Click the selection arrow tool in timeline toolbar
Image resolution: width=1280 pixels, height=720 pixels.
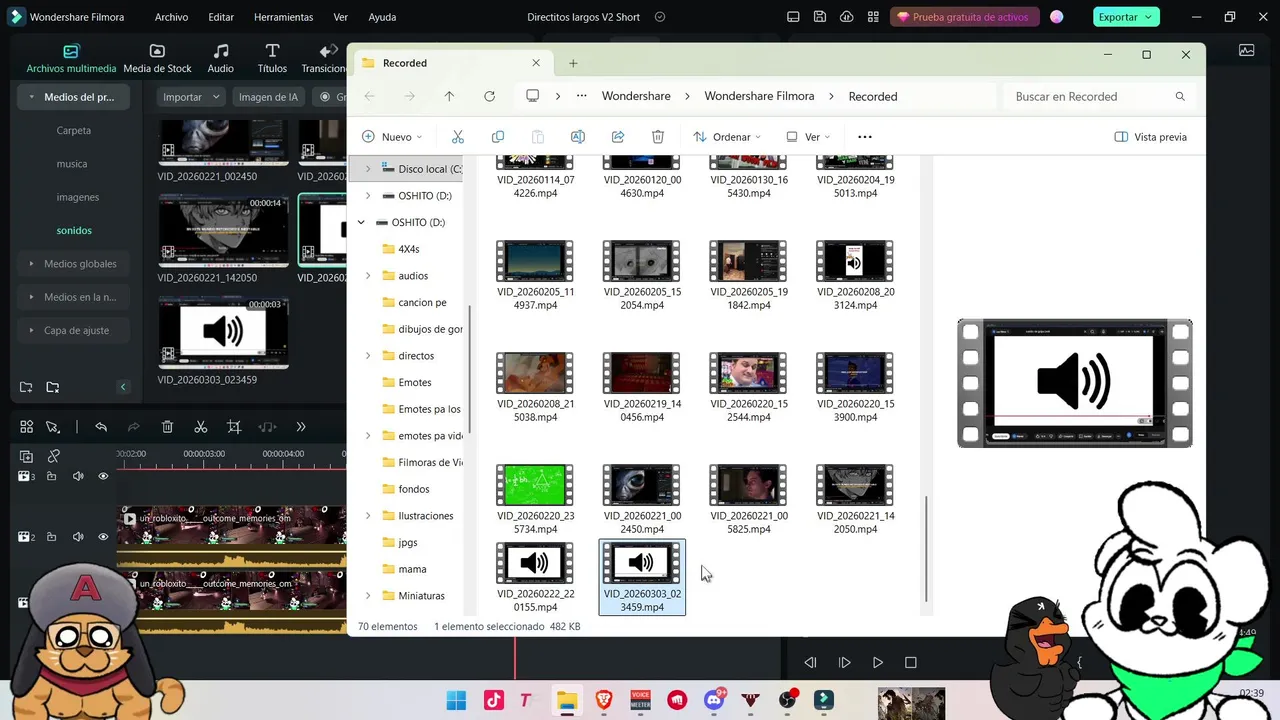[53, 427]
